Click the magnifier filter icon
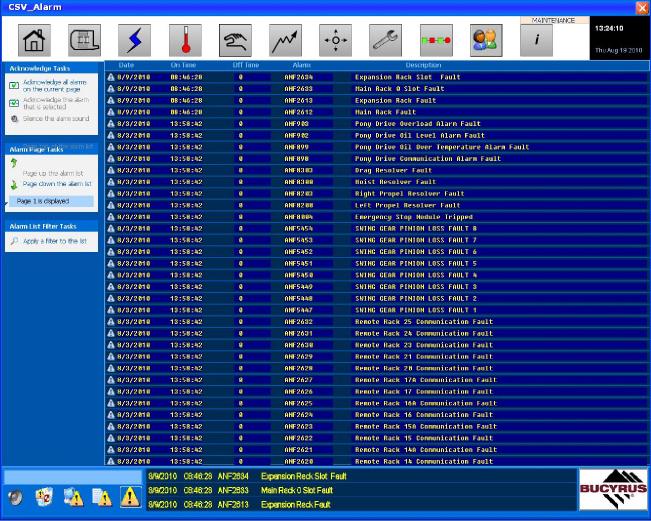651x521 pixels. coord(14,241)
